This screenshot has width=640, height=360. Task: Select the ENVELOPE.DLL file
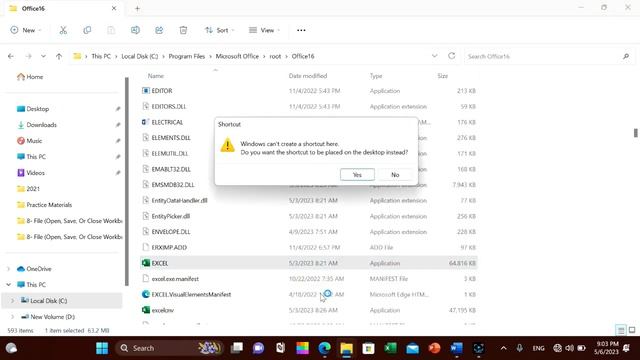click(309, 232)
